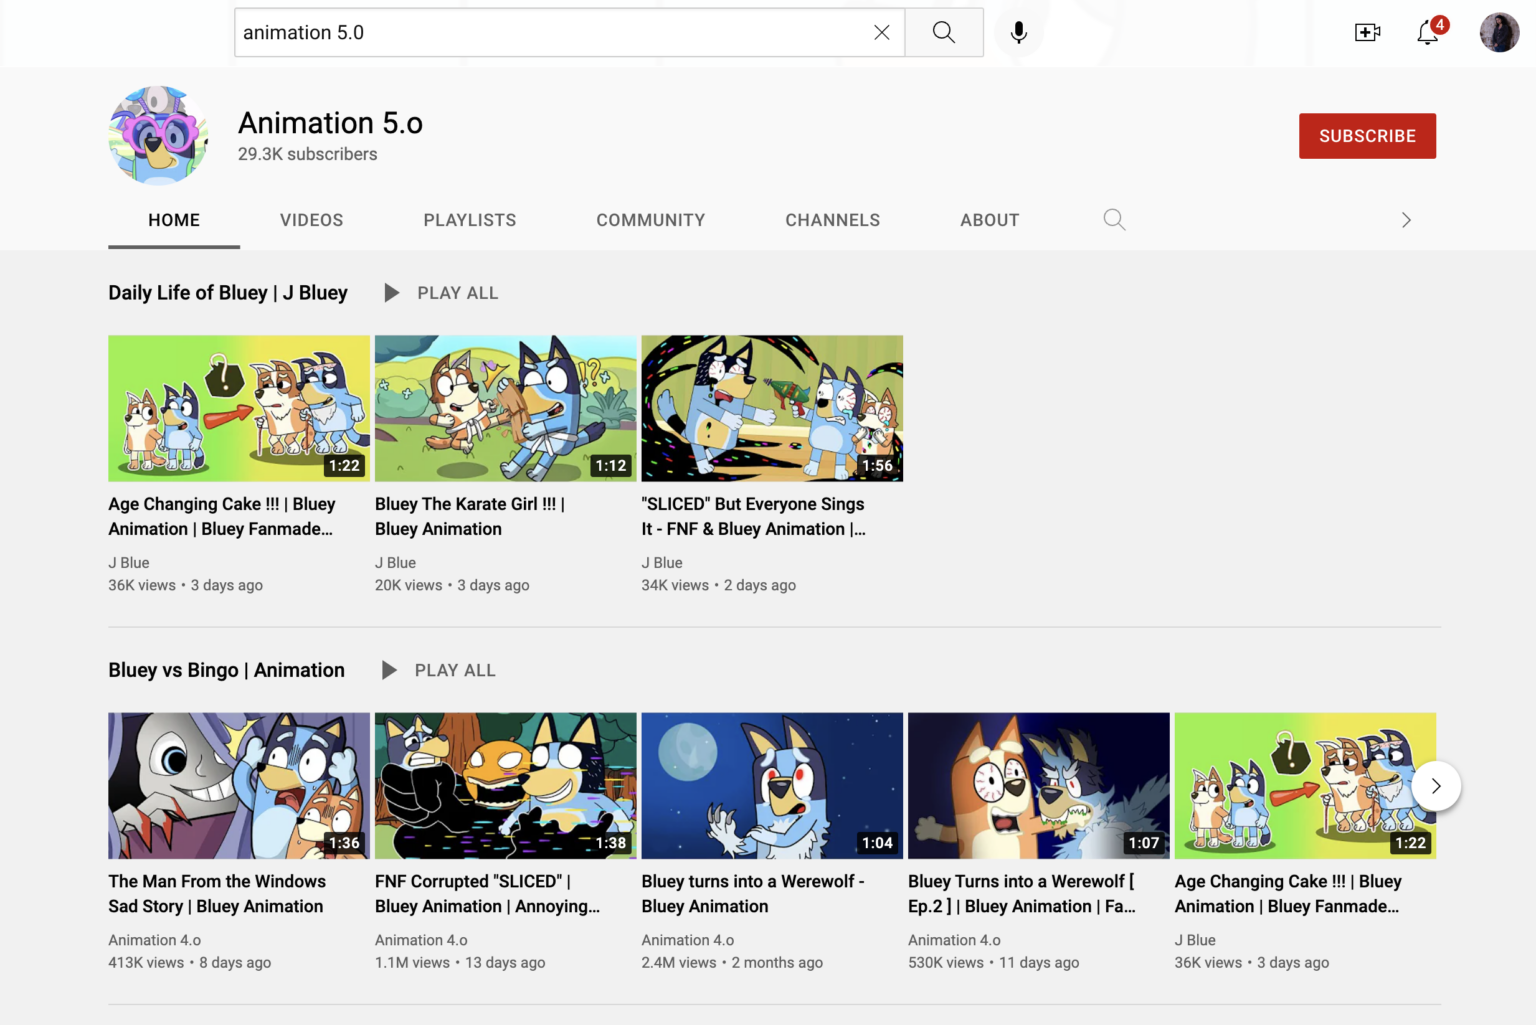Go to the PLAYLISTS tab

tap(469, 220)
